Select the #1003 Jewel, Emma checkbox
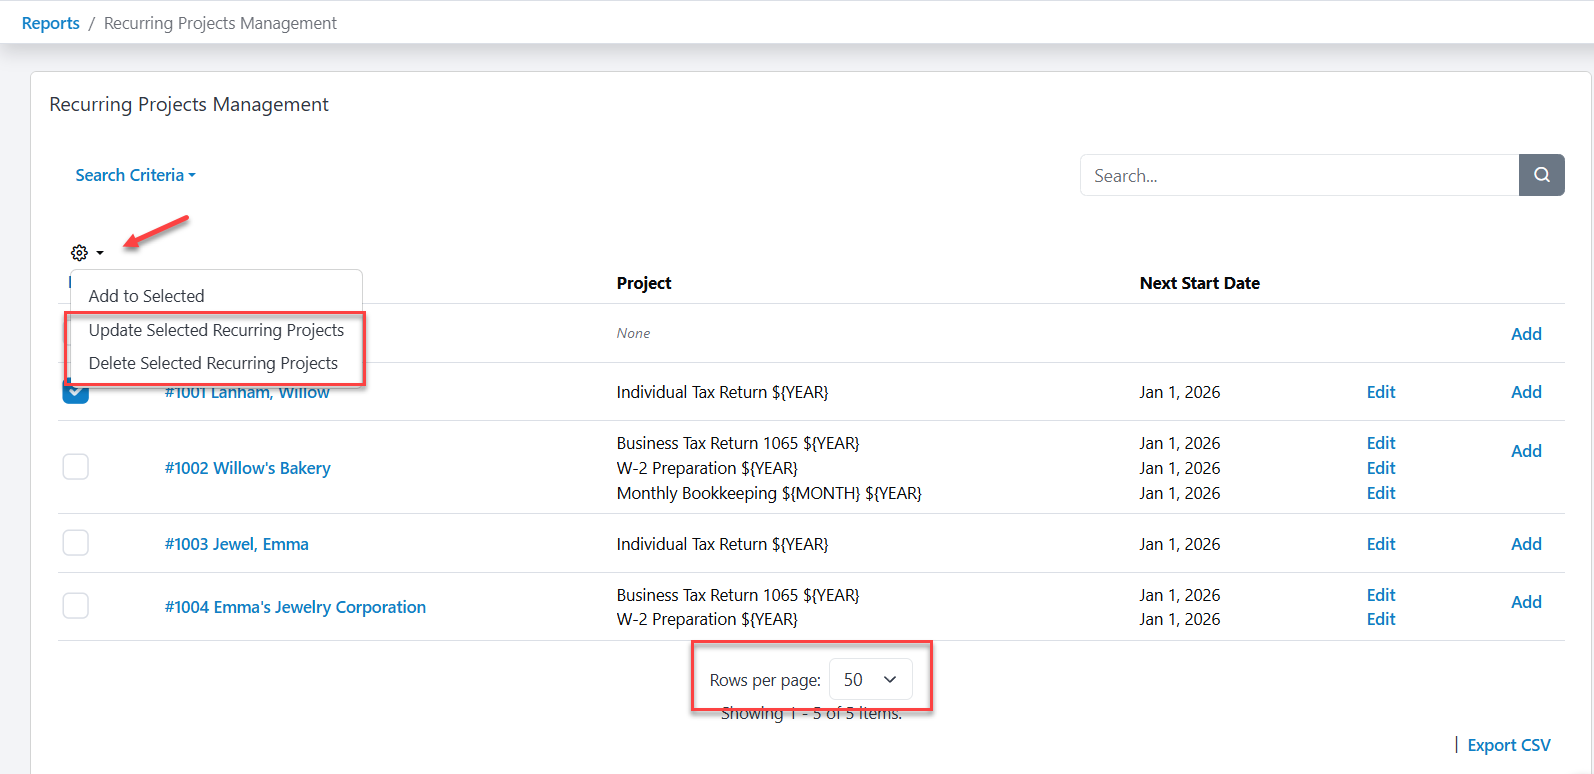1594x774 pixels. (x=76, y=543)
